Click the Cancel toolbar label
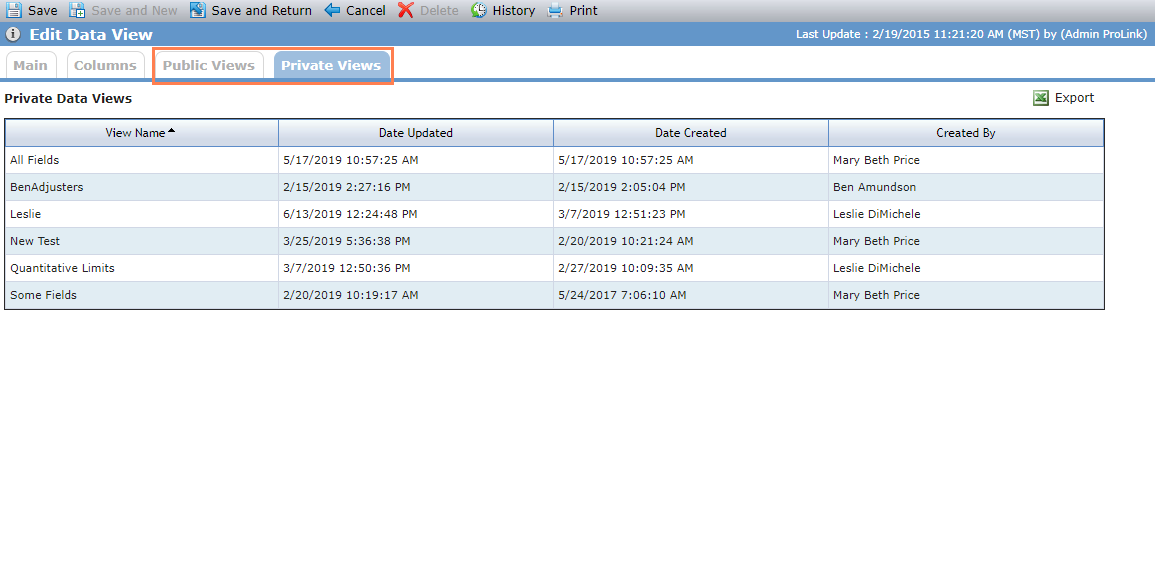 point(365,10)
